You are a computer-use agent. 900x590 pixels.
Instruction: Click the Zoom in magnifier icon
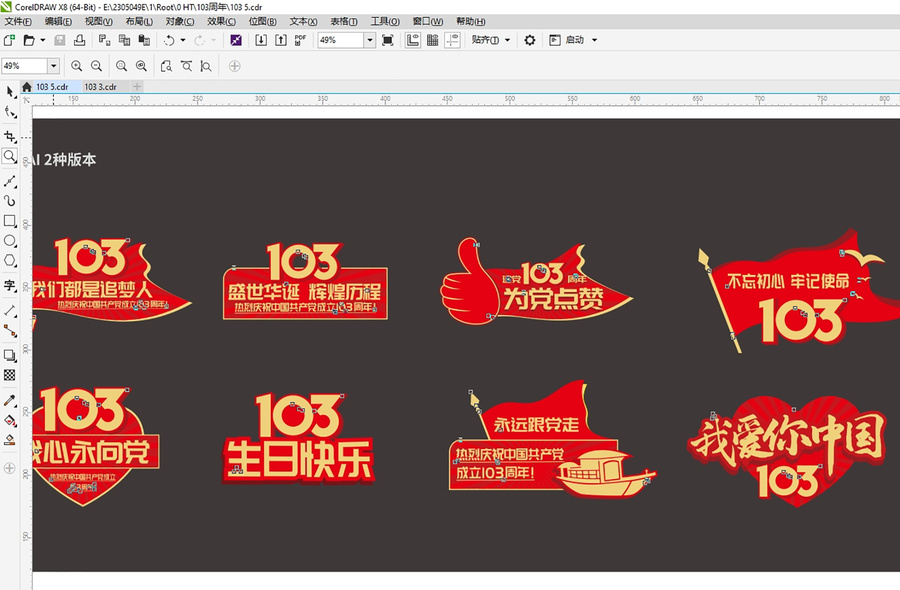76,66
